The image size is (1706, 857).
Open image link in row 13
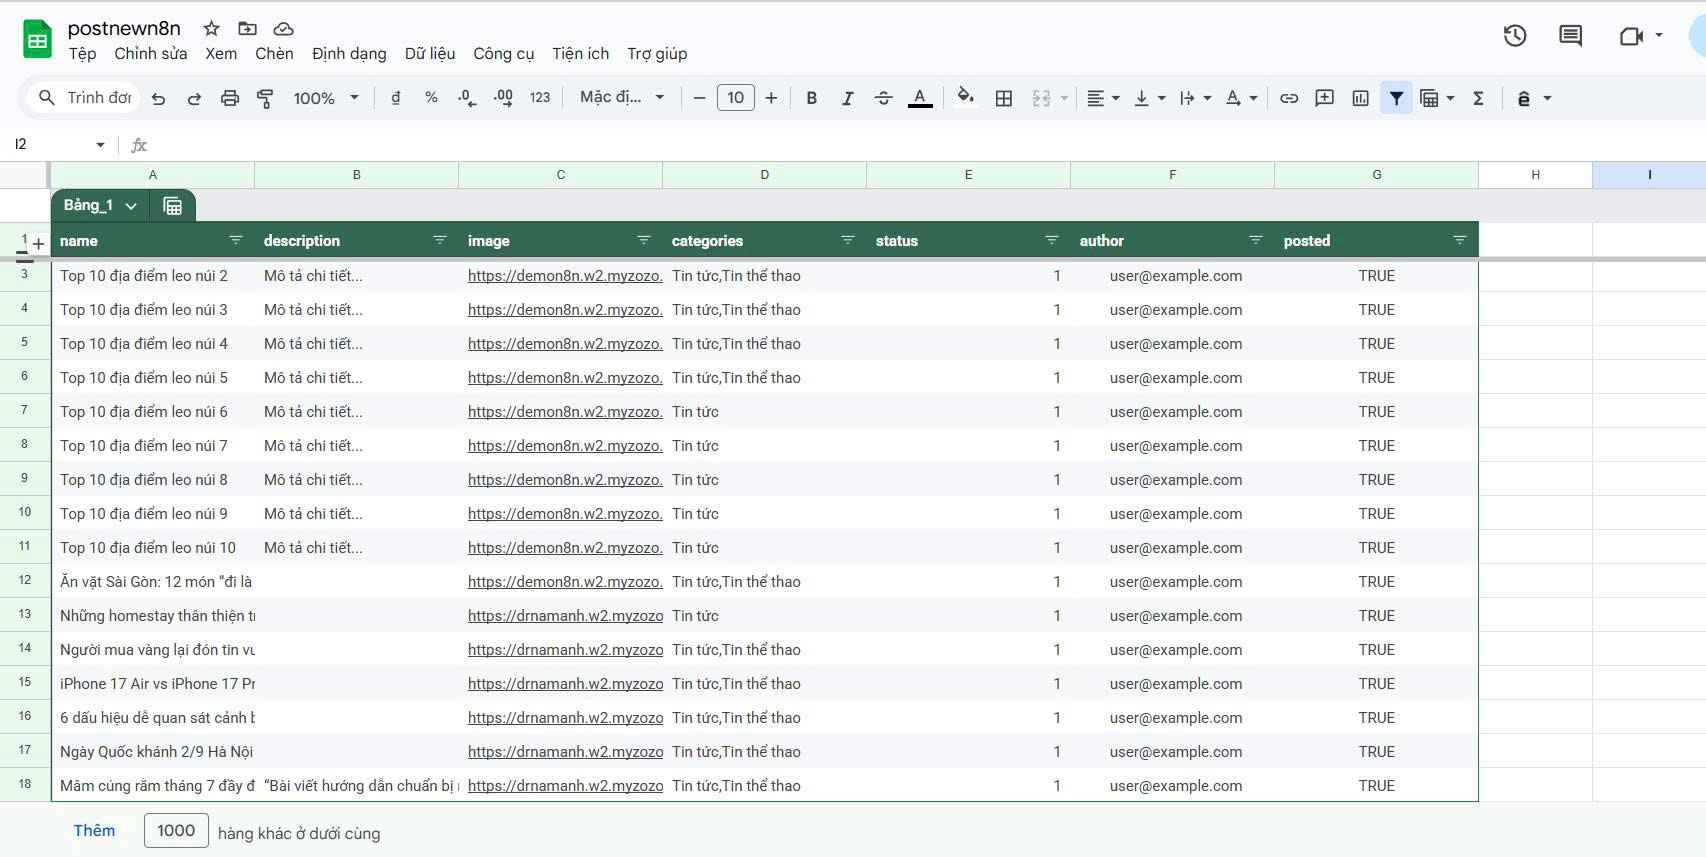tap(565, 616)
